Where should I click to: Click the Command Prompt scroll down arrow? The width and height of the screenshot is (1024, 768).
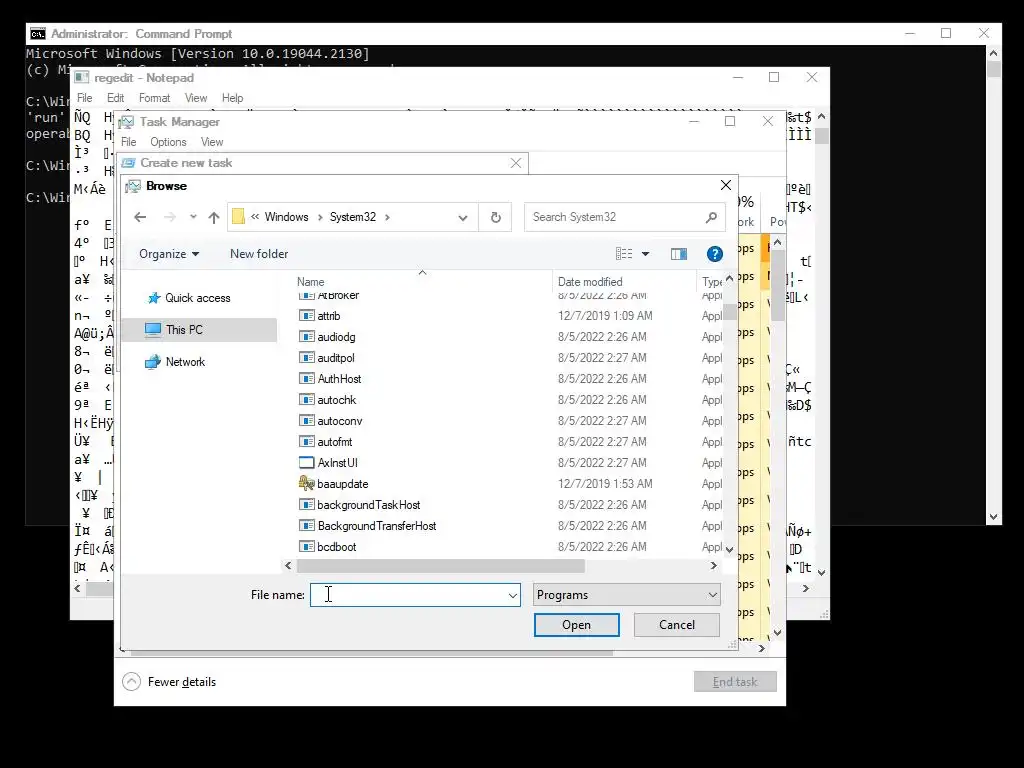(993, 517)
